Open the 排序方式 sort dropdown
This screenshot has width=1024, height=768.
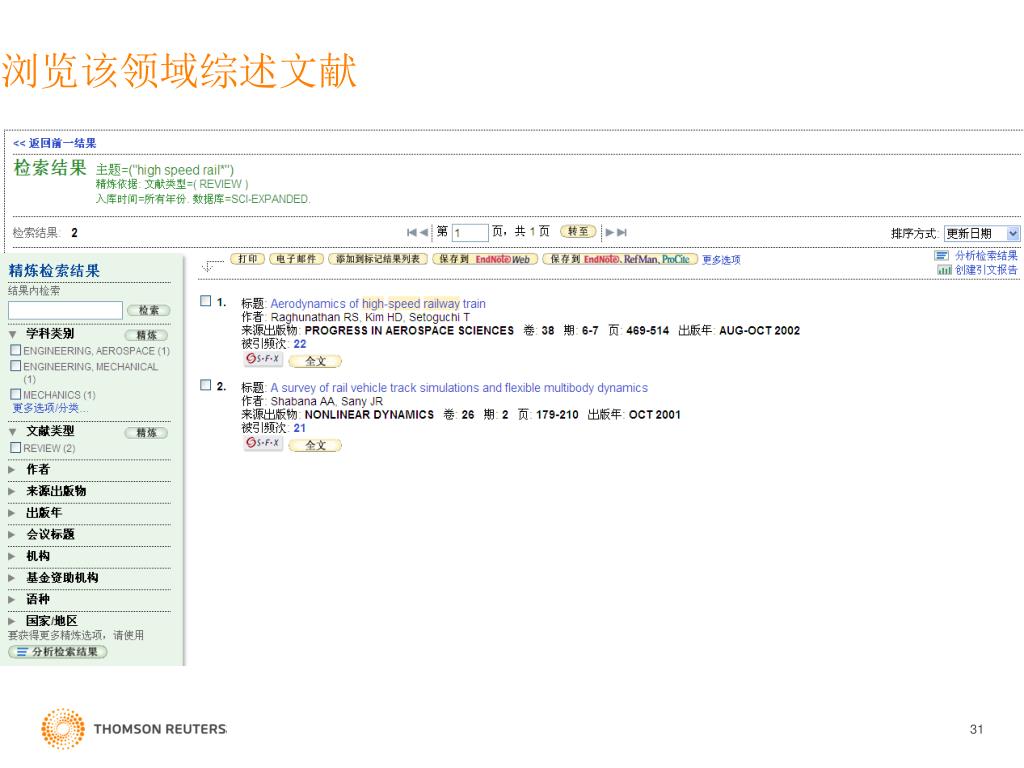tap(982, 233)
